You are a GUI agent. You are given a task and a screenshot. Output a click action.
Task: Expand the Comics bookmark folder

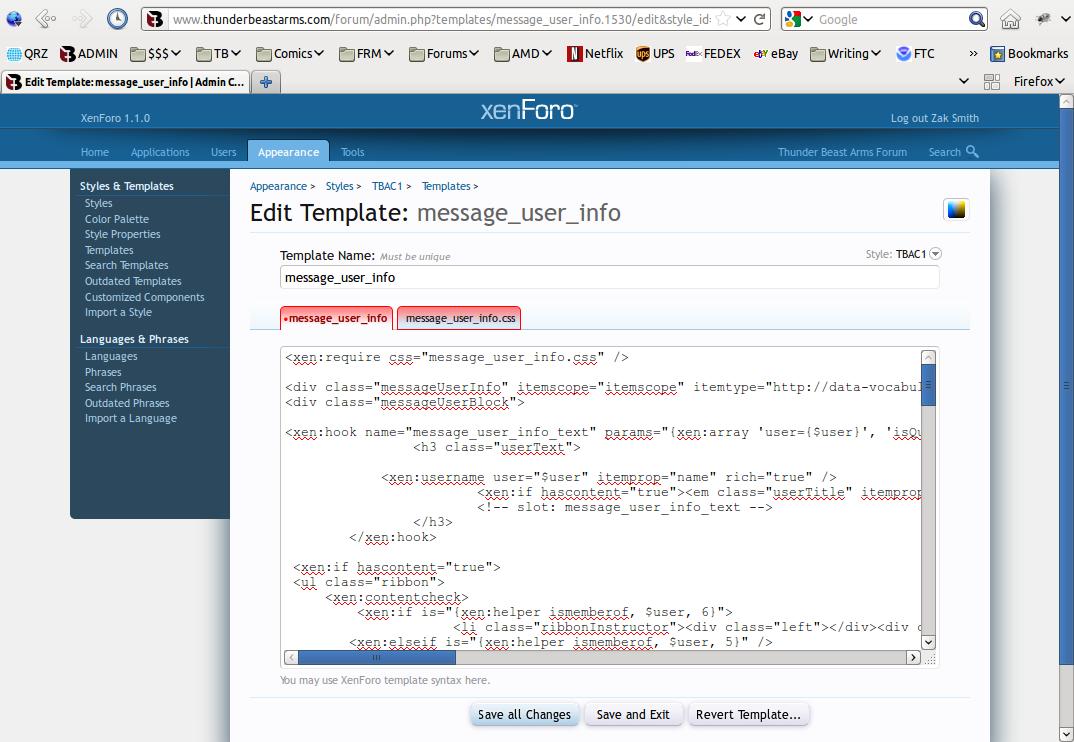[291, 54]
